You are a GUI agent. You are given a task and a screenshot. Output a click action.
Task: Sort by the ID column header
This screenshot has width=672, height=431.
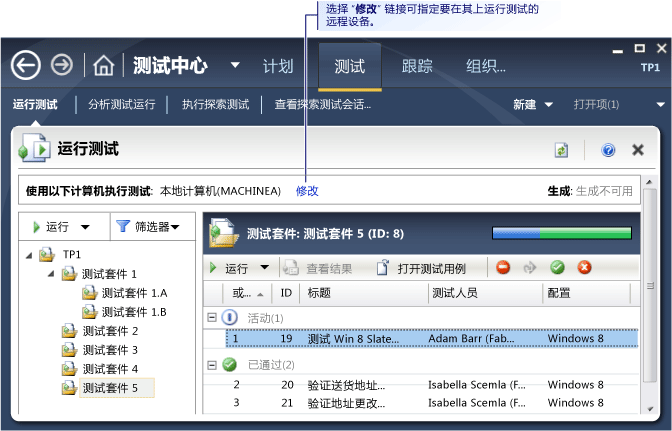(x=286, y=293)
